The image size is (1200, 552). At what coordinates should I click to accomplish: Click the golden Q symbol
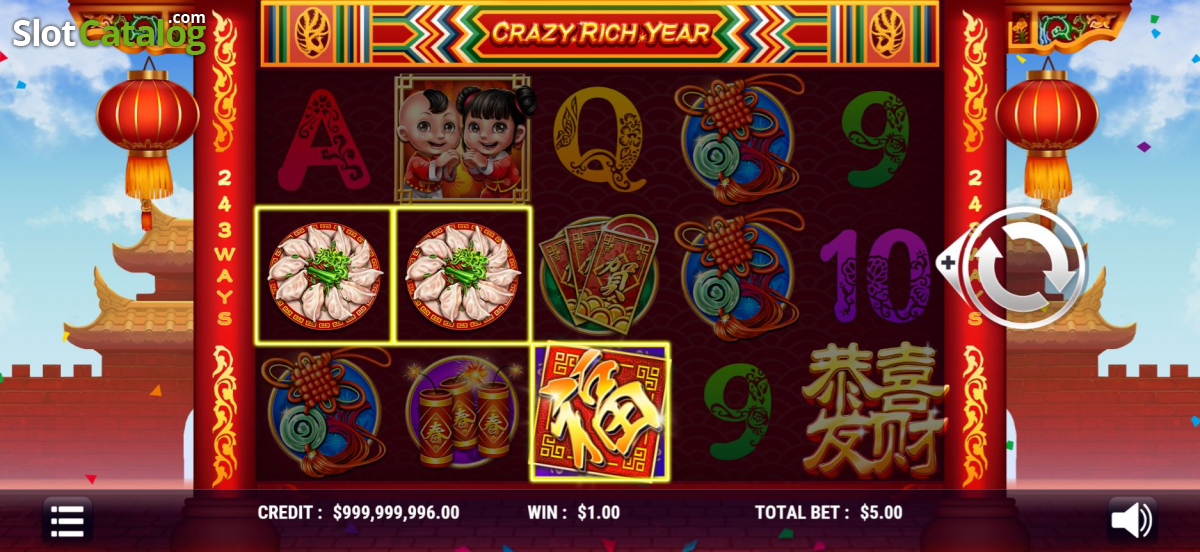coord(600,138)
